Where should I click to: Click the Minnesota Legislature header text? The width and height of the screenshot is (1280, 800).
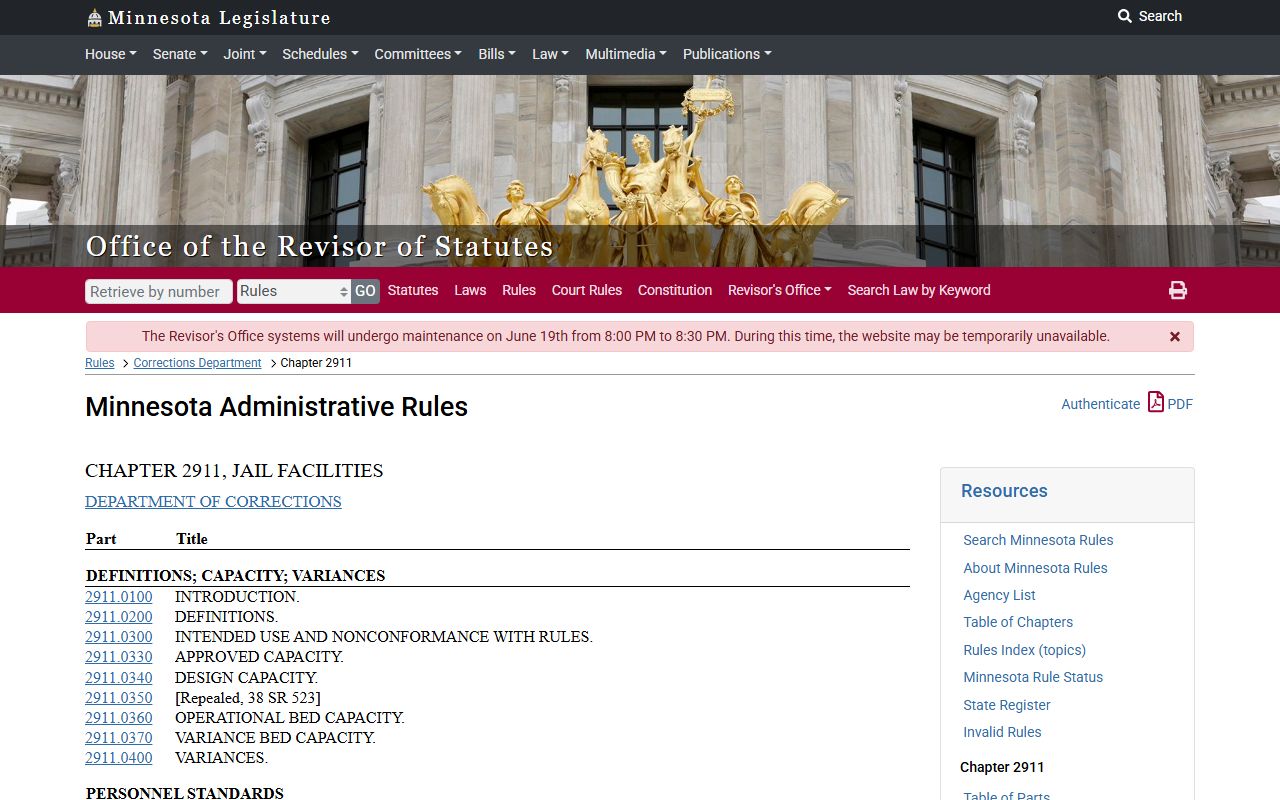[x=219, y=18]
